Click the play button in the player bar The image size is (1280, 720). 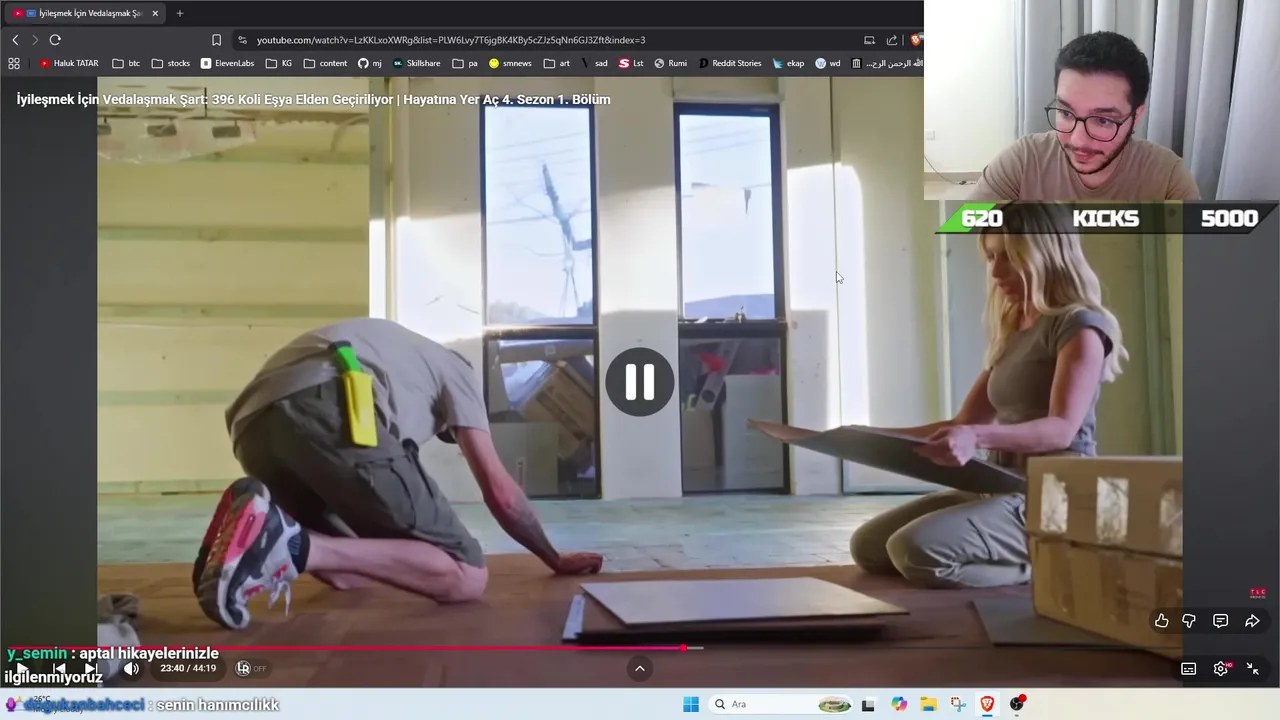[x=22, y=668]
